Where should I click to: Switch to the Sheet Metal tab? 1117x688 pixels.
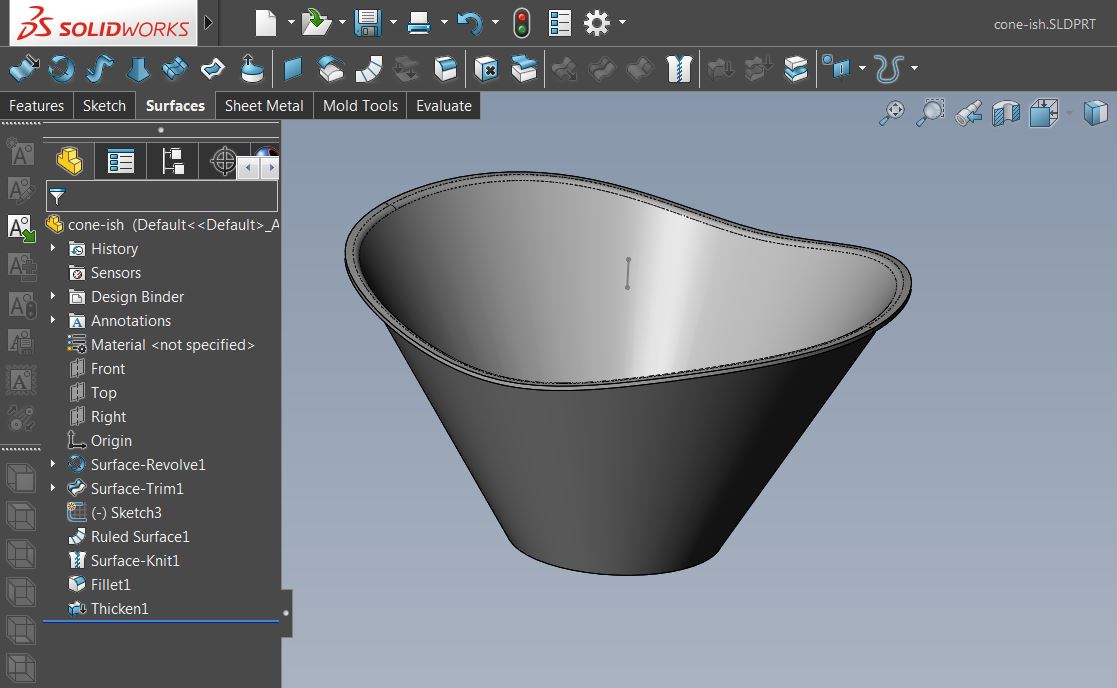pyautogui.click(x=264, y=106)
